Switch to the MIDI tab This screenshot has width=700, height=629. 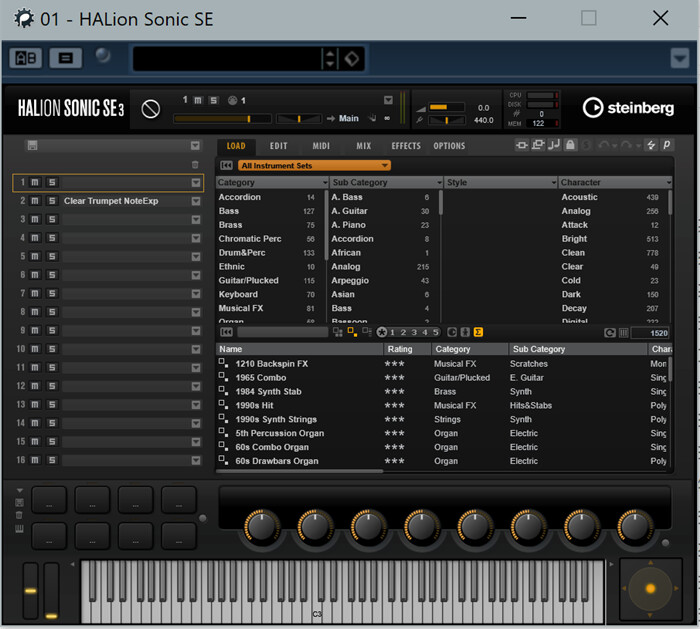[321, 146]
